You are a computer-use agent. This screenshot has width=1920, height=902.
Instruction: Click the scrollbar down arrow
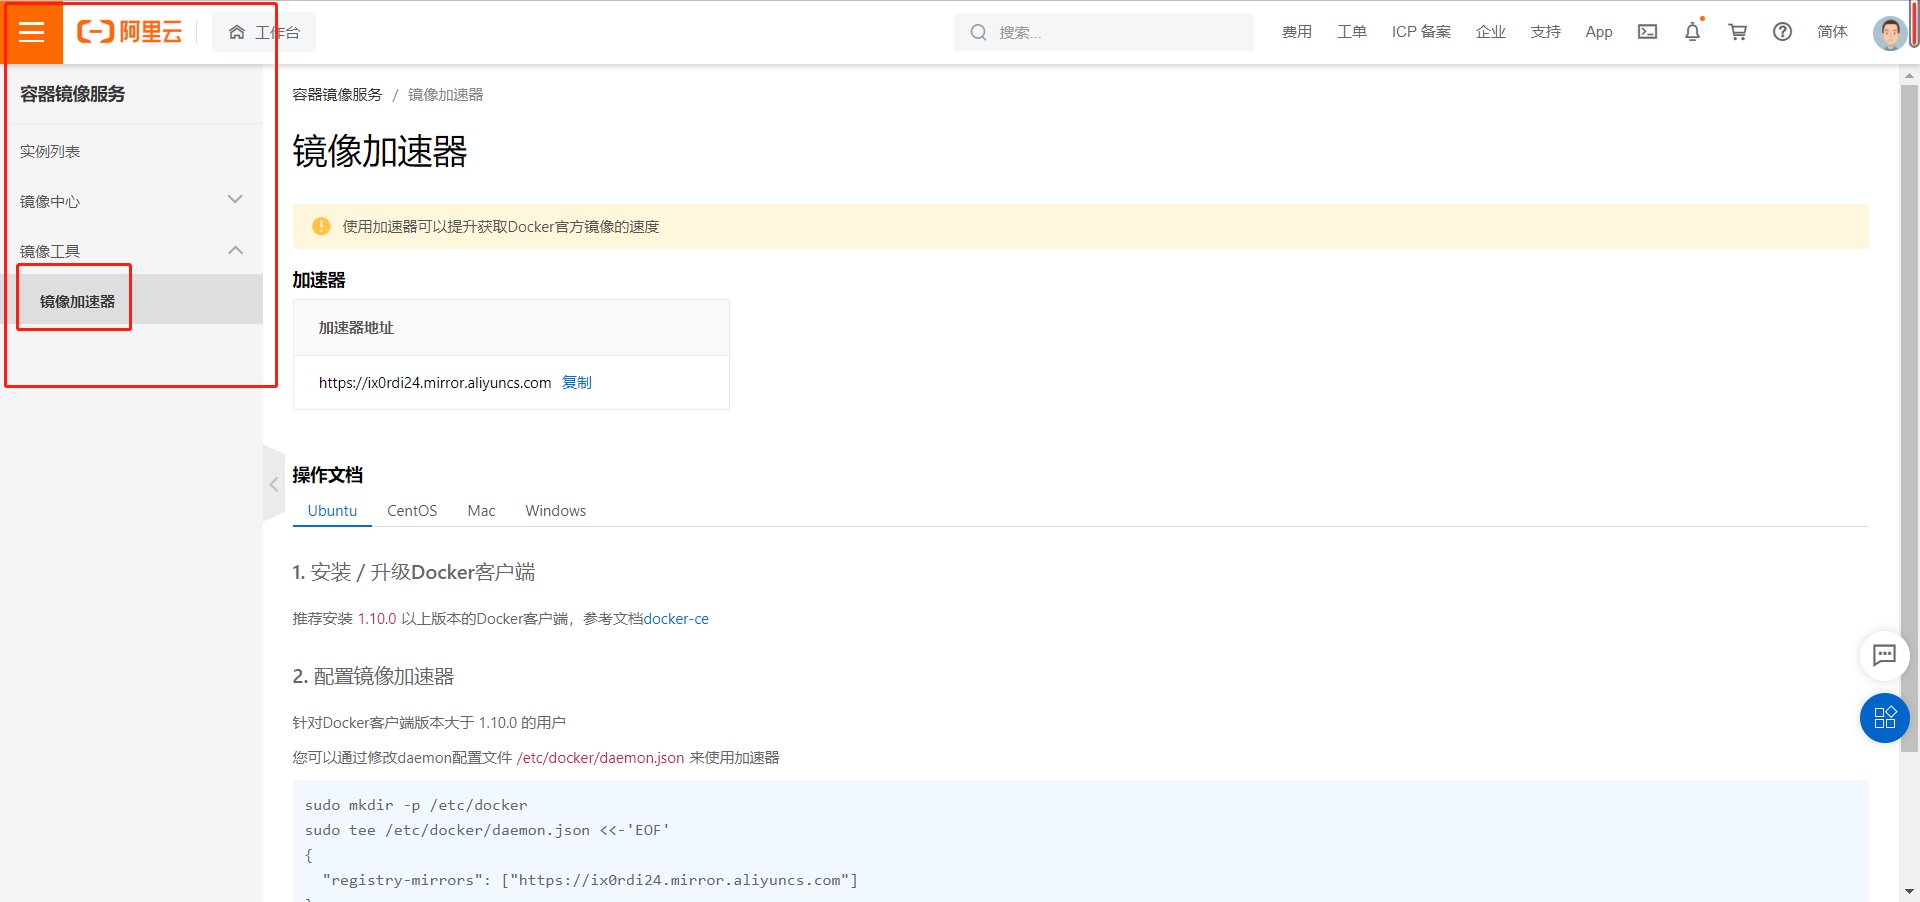tap(1909, 891)
